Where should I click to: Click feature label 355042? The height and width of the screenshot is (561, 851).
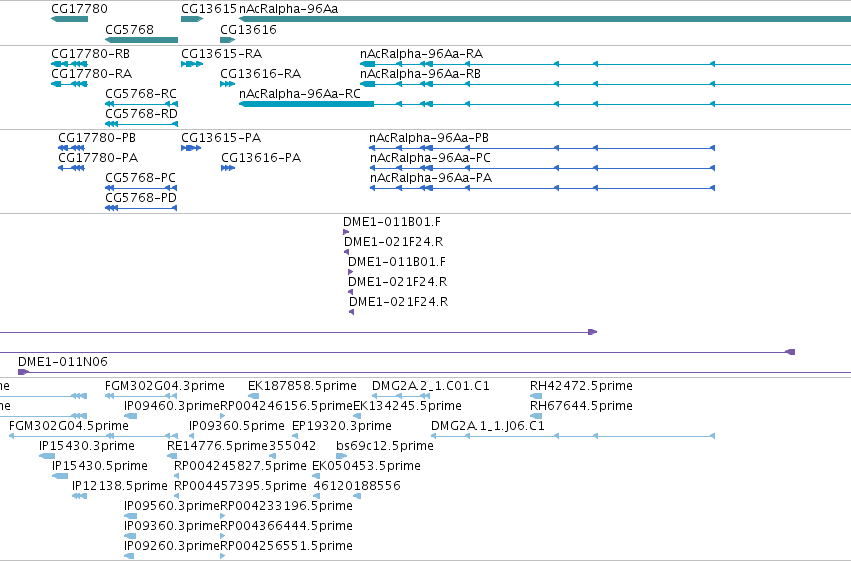pyautogui.click(x=293, y=446)
